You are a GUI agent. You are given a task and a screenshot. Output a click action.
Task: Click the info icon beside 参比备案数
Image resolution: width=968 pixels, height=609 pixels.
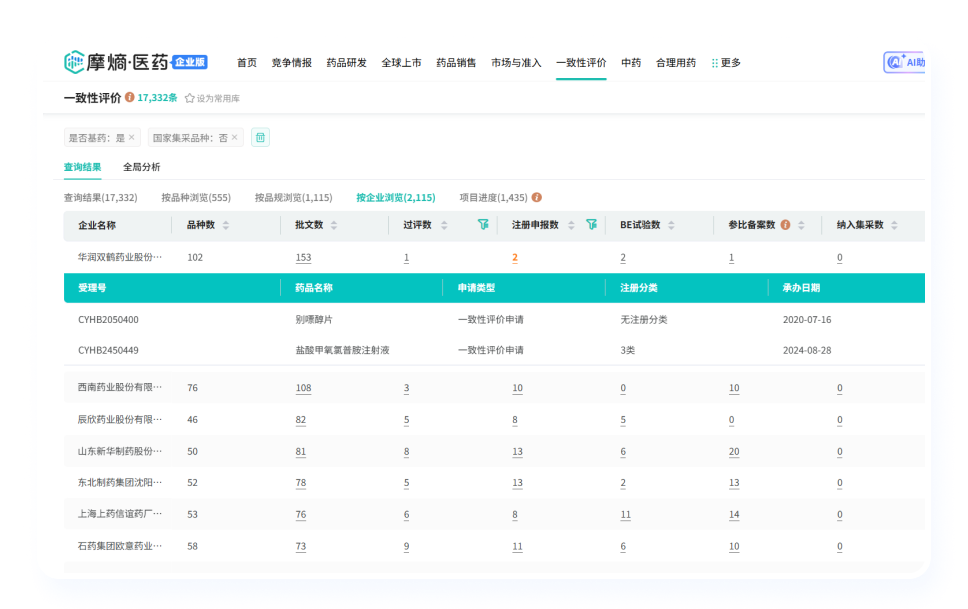click(785, 225)
